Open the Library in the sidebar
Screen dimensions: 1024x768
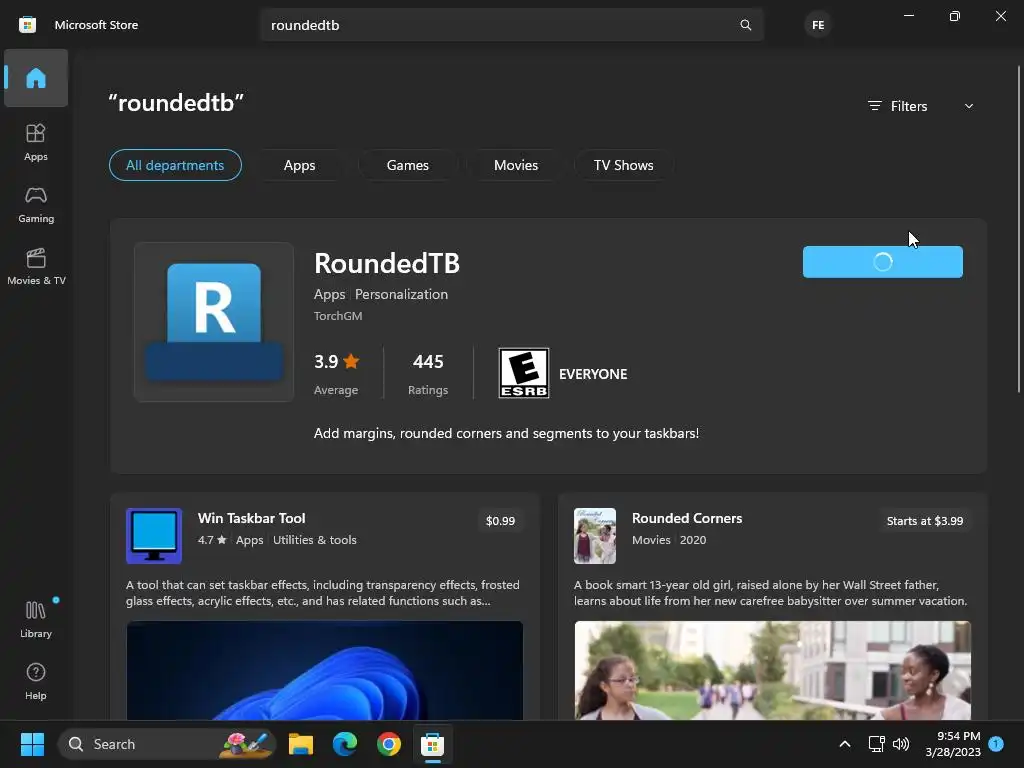36,619
